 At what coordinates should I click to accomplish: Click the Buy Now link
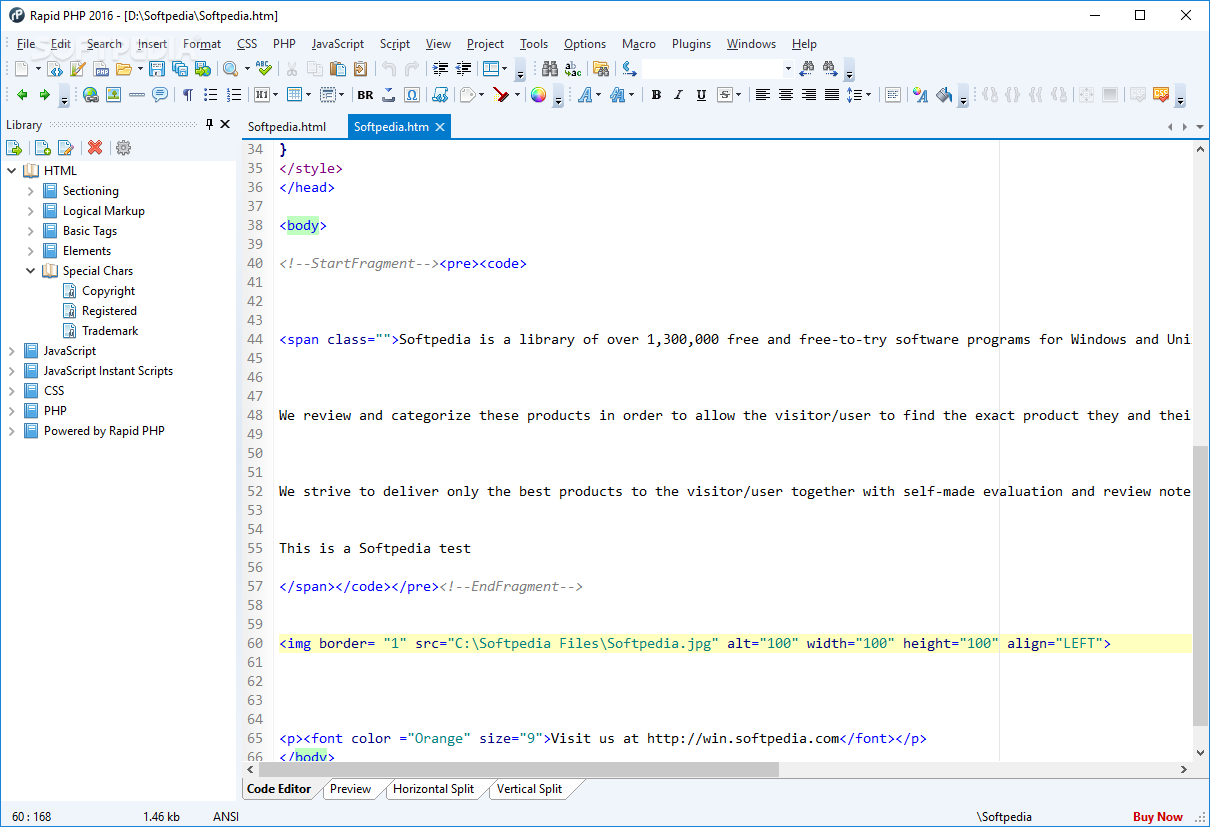(1158, 817)
